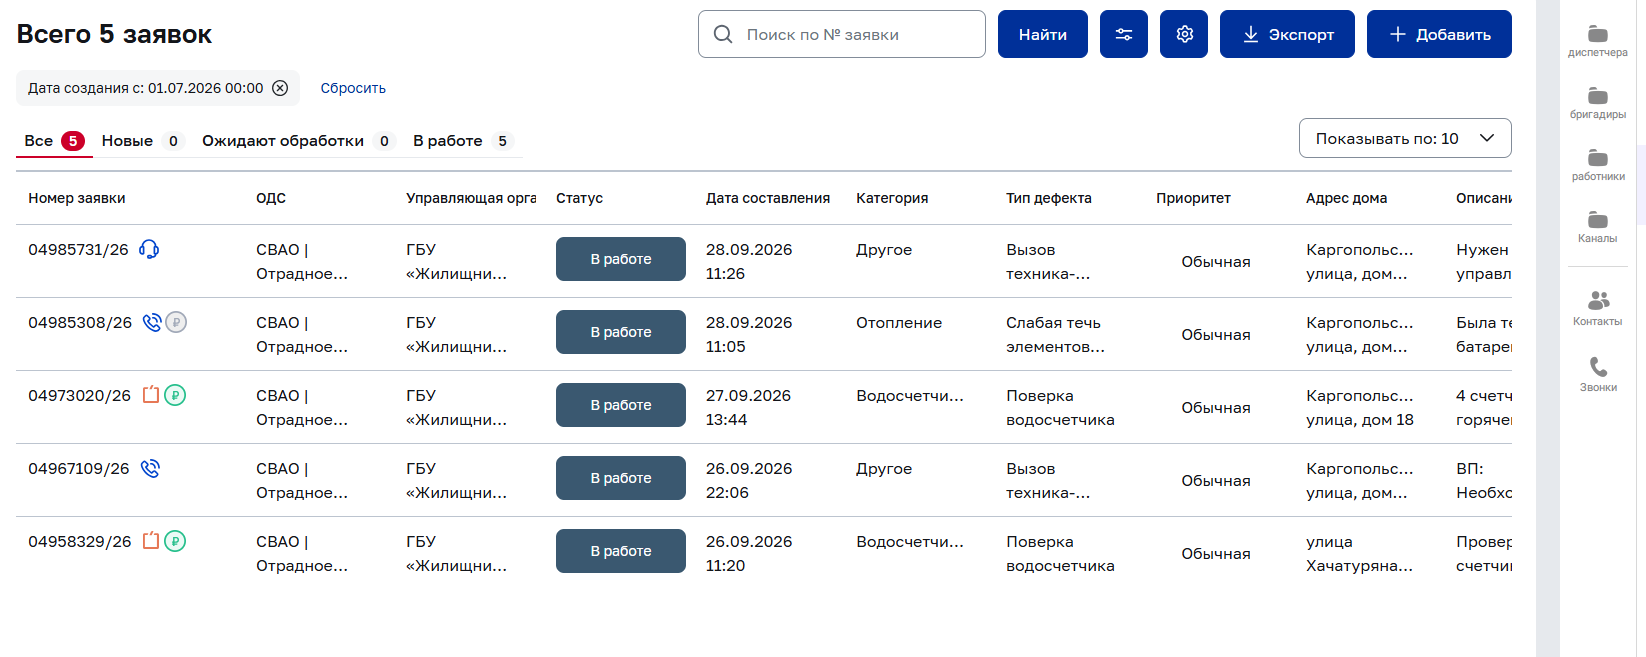Click the green ruble icon on request 04973020/26
Viewport: 1646px width, 657px height.
175,395
